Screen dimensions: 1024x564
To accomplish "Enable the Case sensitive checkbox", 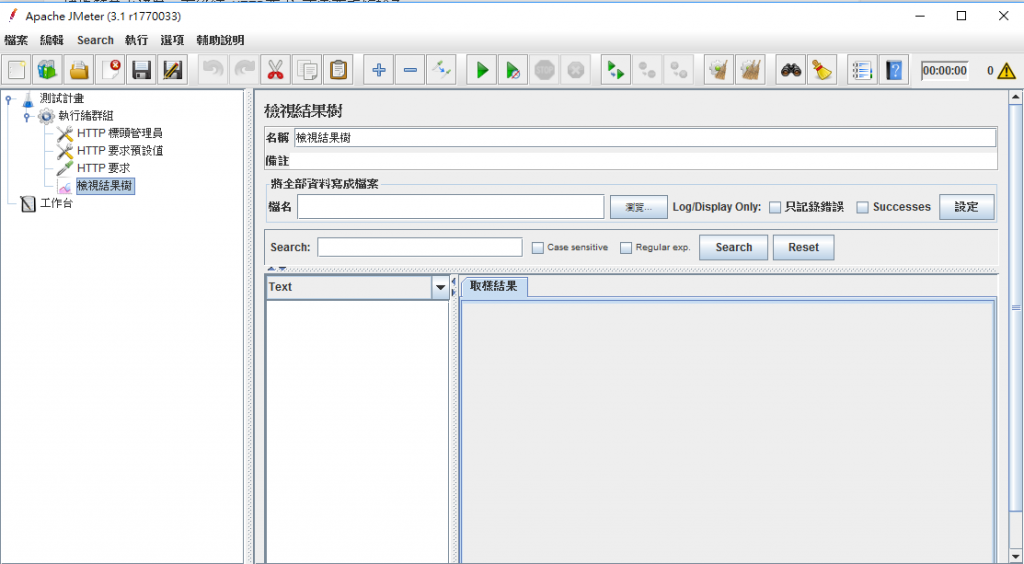I will click(x=537, y=248).
